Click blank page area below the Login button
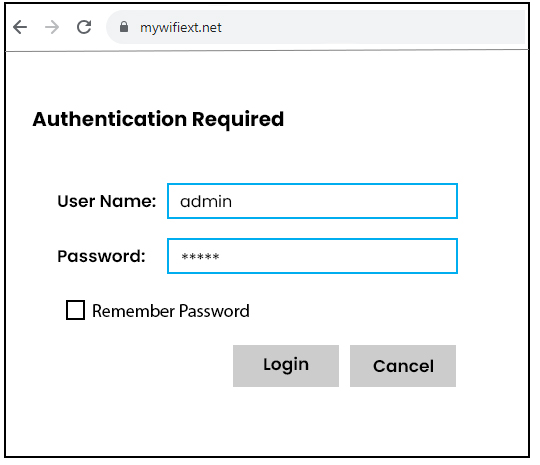 pyautogui.click(x=286, y=422)
